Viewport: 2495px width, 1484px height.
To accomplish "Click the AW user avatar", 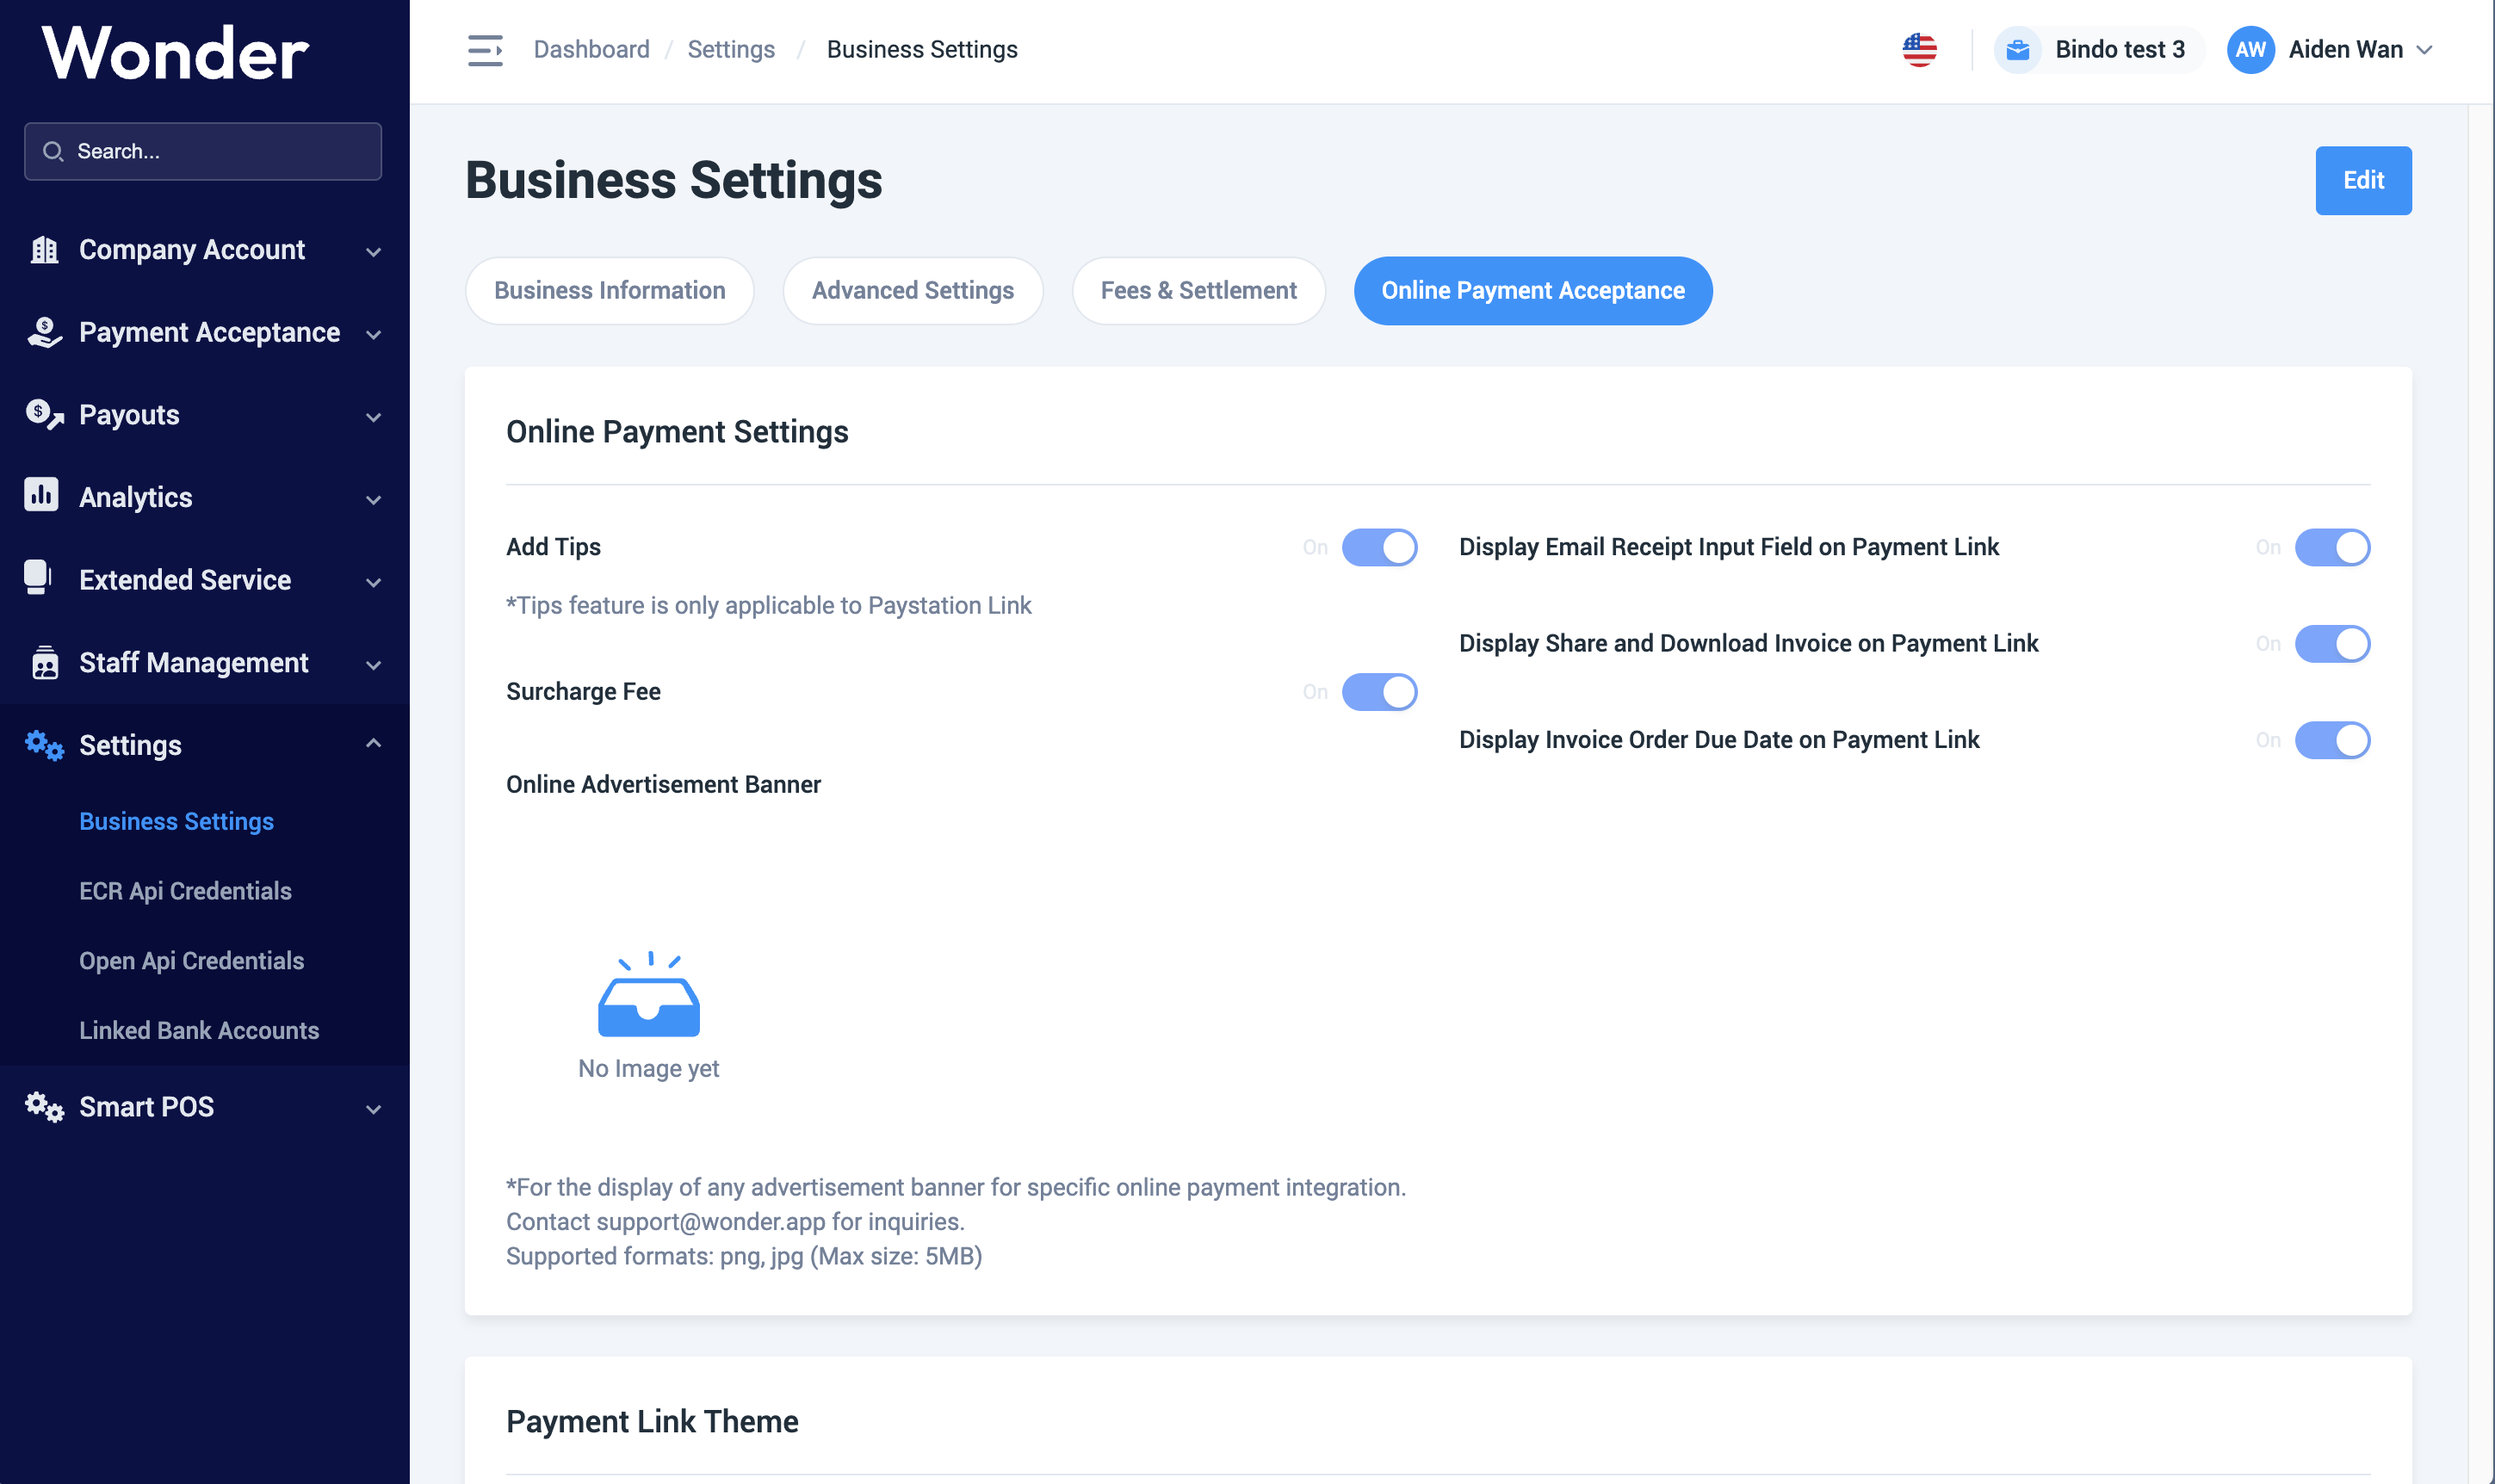I will (2250, 50).
